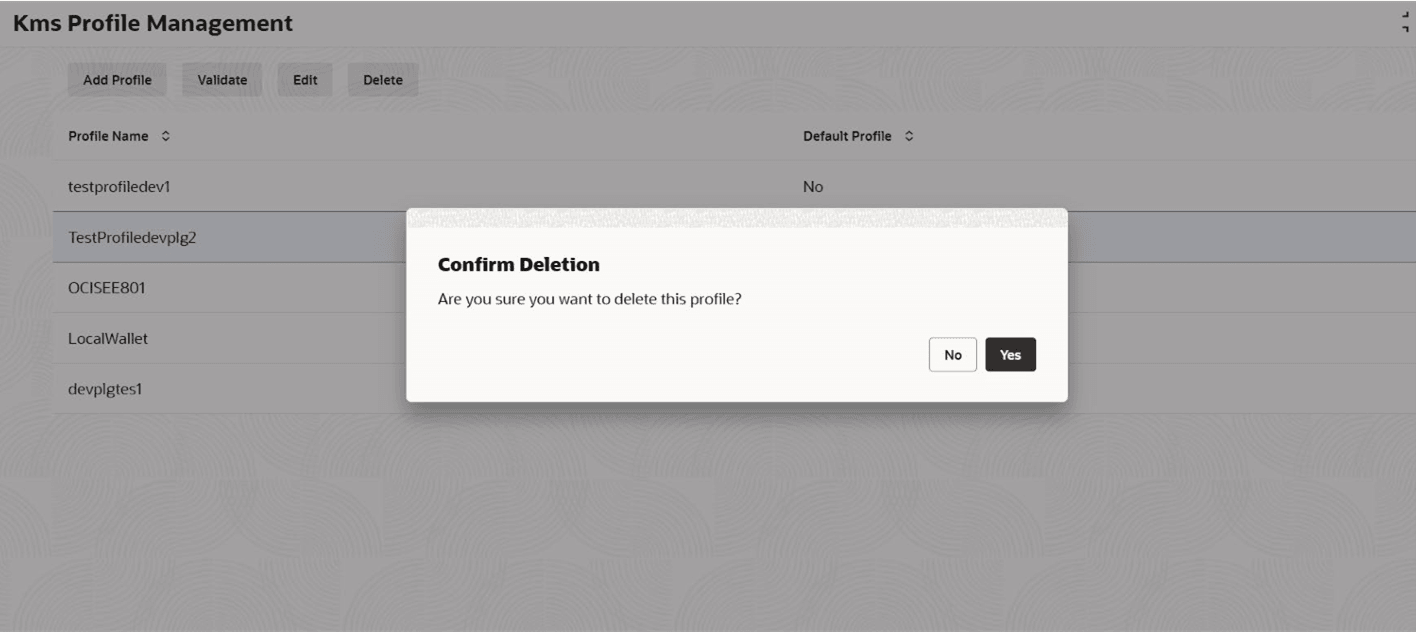1416x632 pixels.
Task: Click the Kms Profile Management heading
Action: (x=153, y=23)
